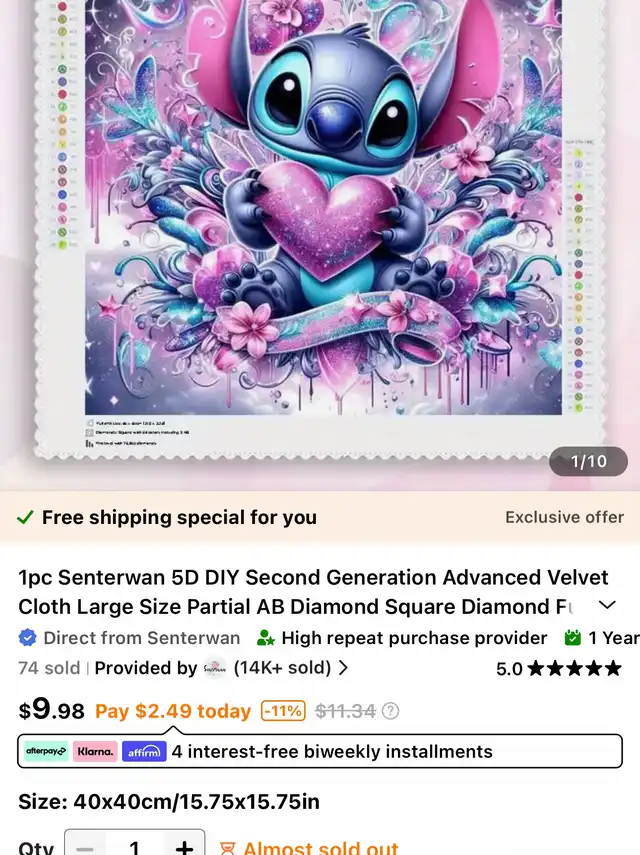The width and height of the screenshot is (640, 855).
Task: Open the 5.0 star rating reviews
Action: pos(559,669)
